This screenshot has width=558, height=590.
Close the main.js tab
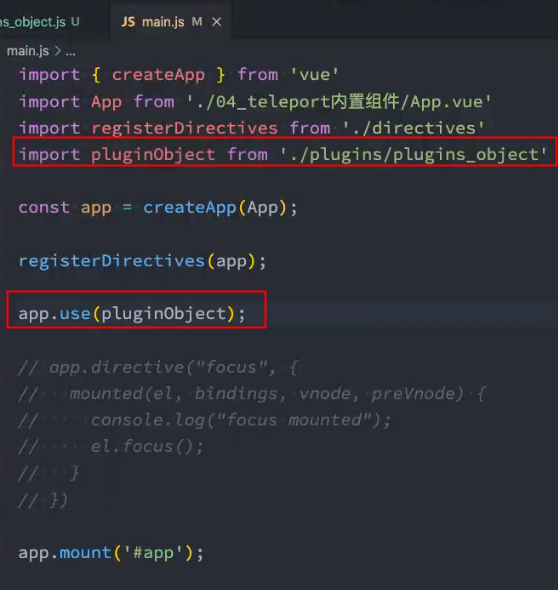pyautogui.click(x=216, y=22)
